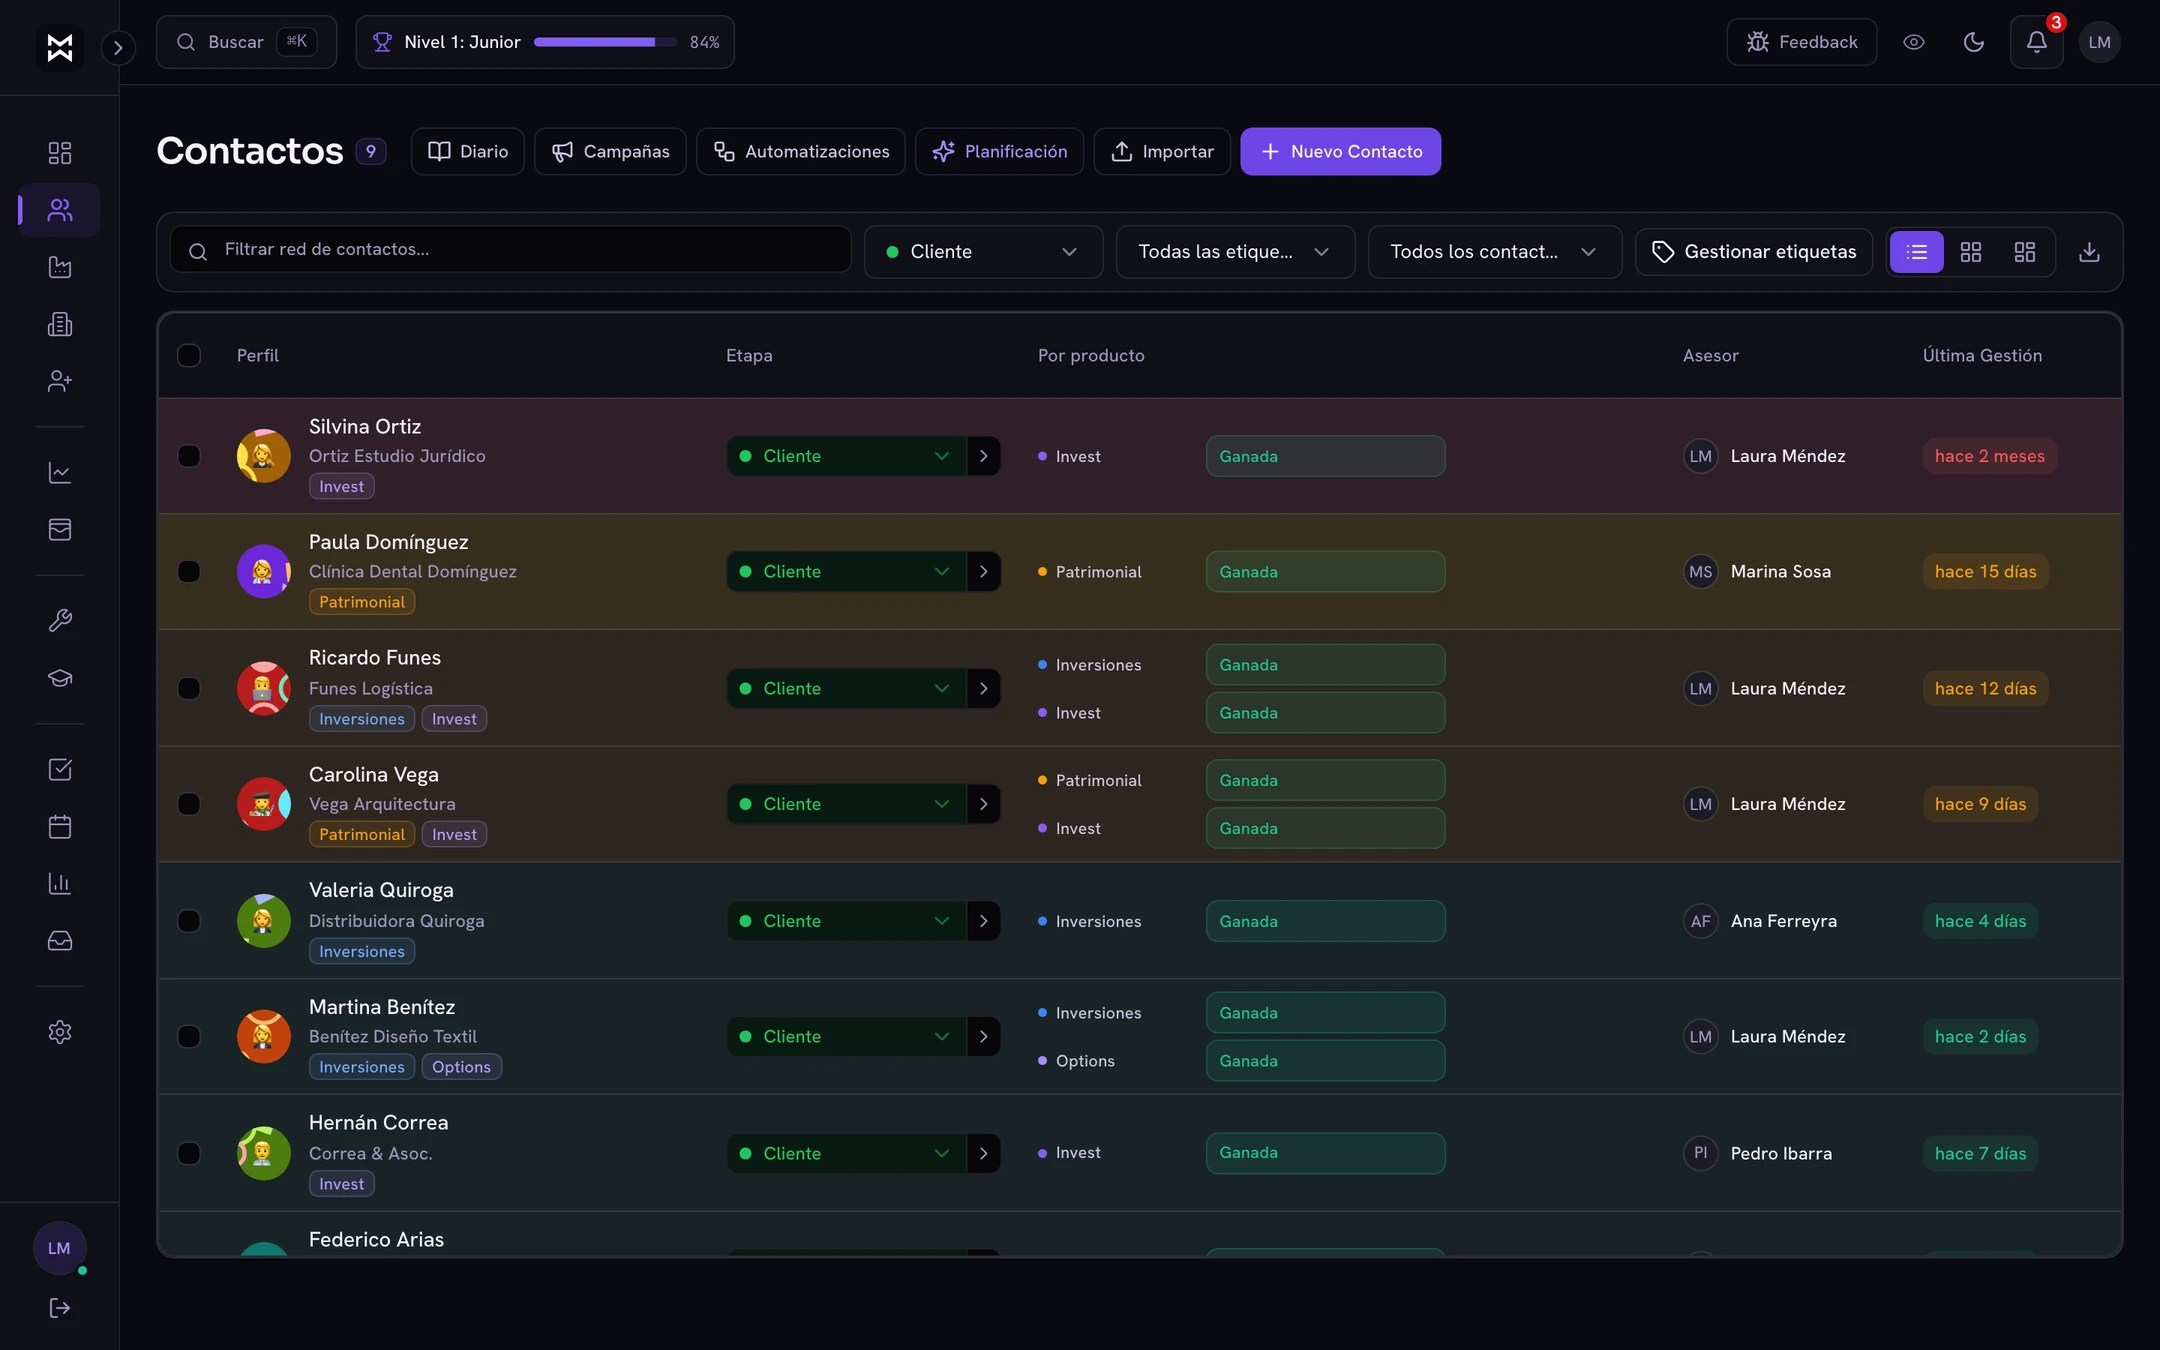Viewport: 2160px width, 1350px height.
Task: Open the graduation cap academy icon
Action: click(60, 677)
